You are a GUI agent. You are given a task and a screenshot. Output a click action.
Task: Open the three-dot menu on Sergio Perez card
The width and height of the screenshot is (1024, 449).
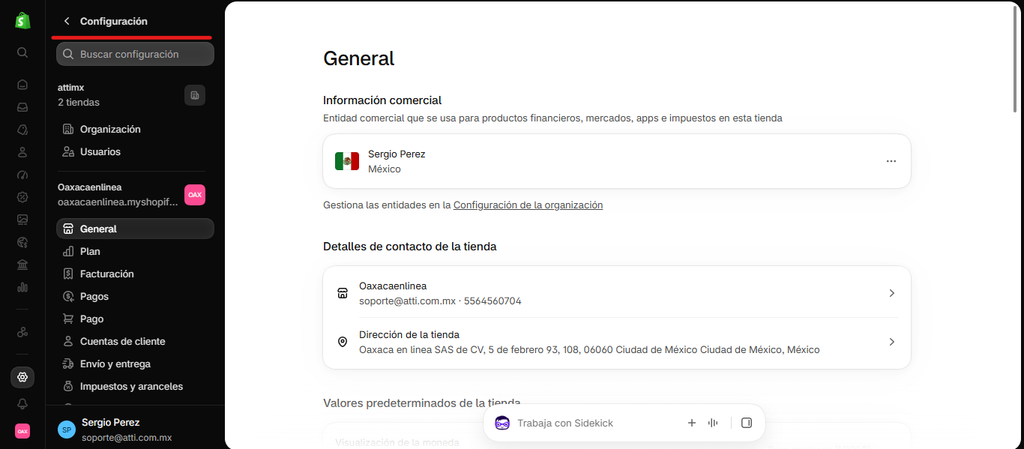pos(891,161)
